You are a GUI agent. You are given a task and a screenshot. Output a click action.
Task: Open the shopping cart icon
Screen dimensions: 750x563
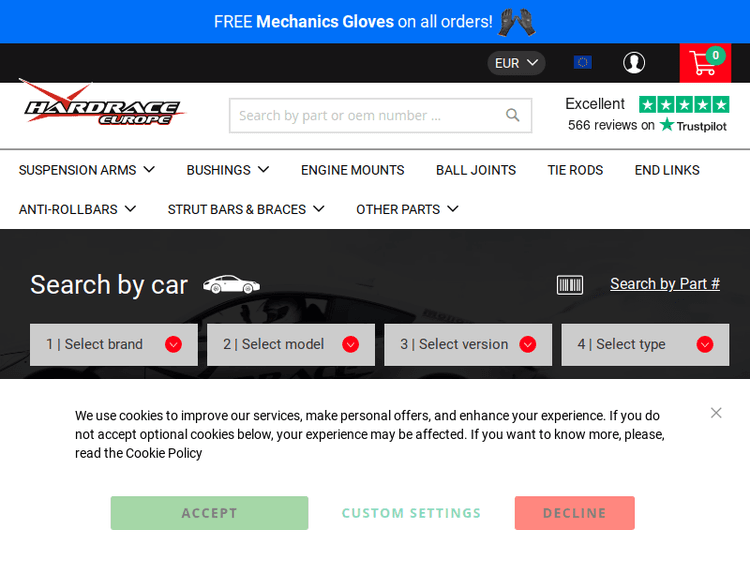point(704,63)
